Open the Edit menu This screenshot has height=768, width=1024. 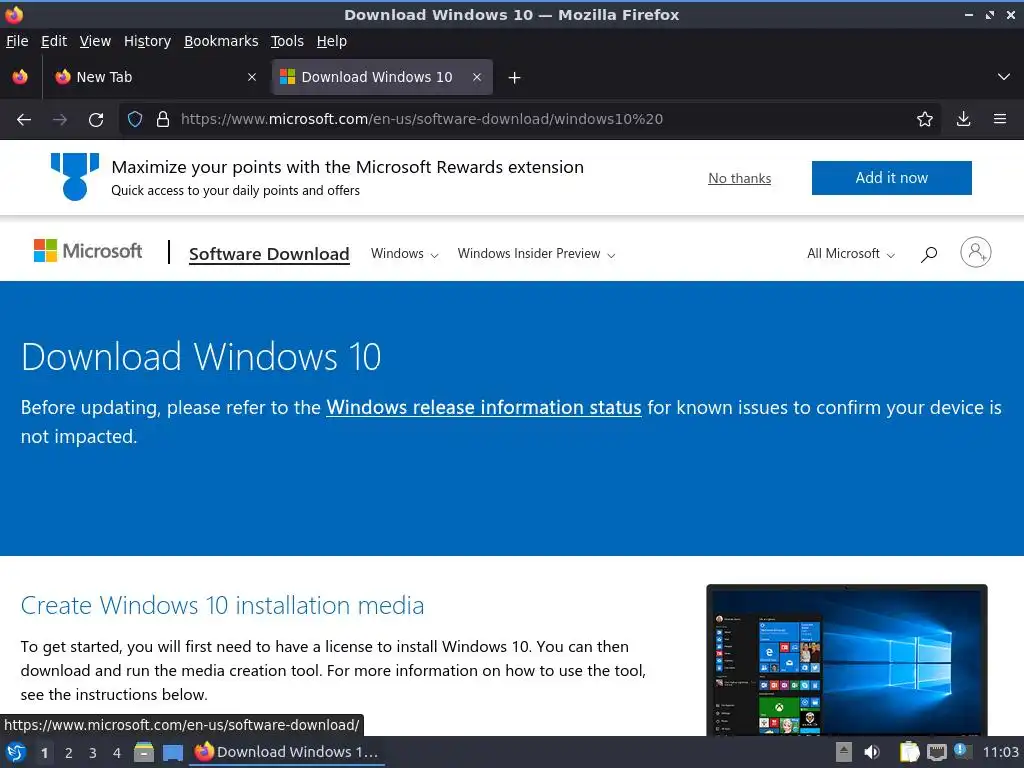tap(54, 41)
